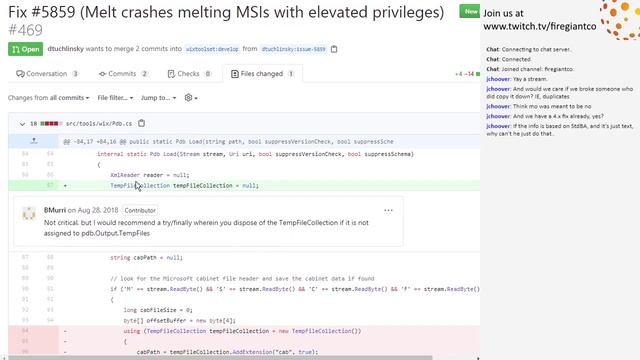
Task: Copy the Pdb.cs file path
Action: [x=141, y=123]
